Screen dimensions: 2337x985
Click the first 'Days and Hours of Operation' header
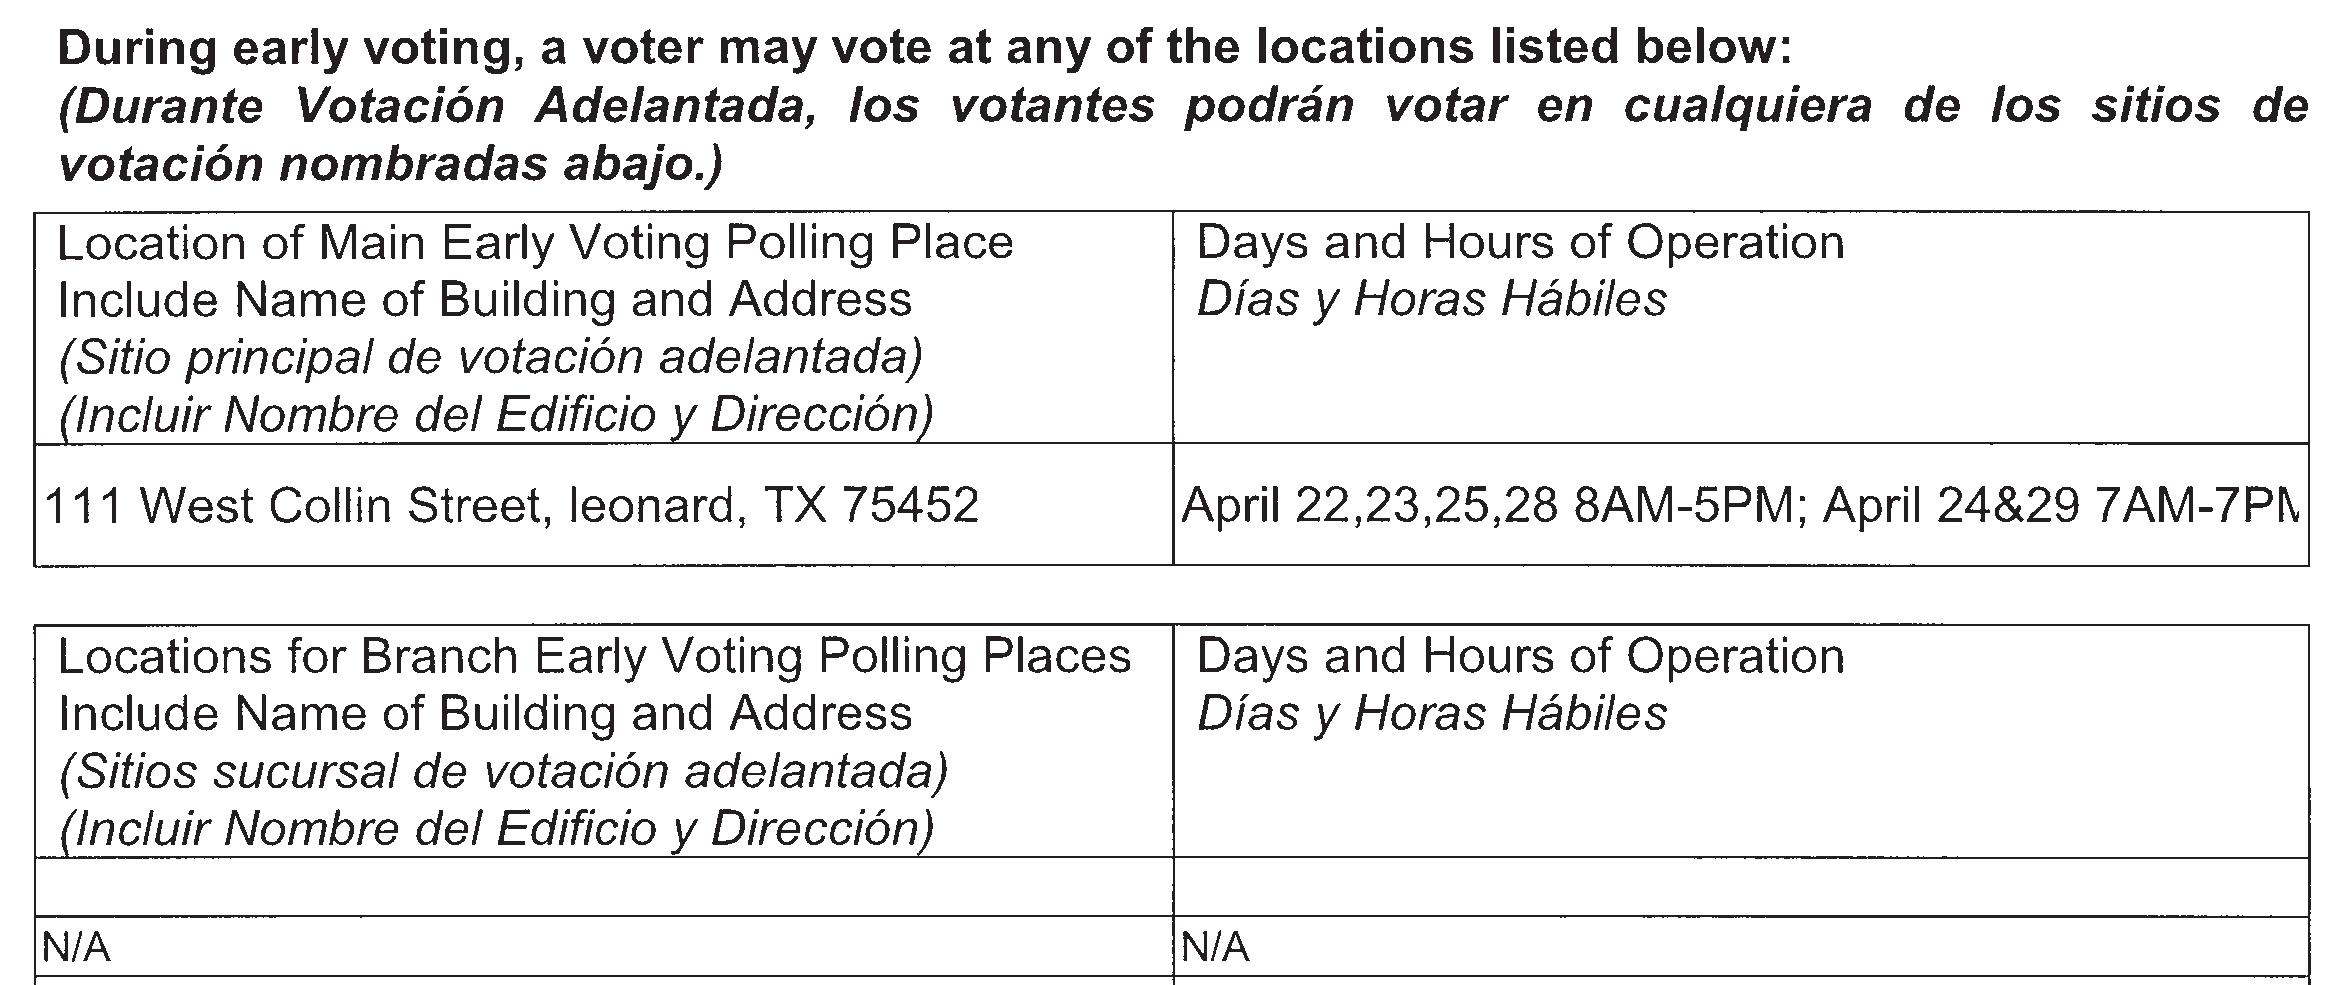coord(1520,242)
